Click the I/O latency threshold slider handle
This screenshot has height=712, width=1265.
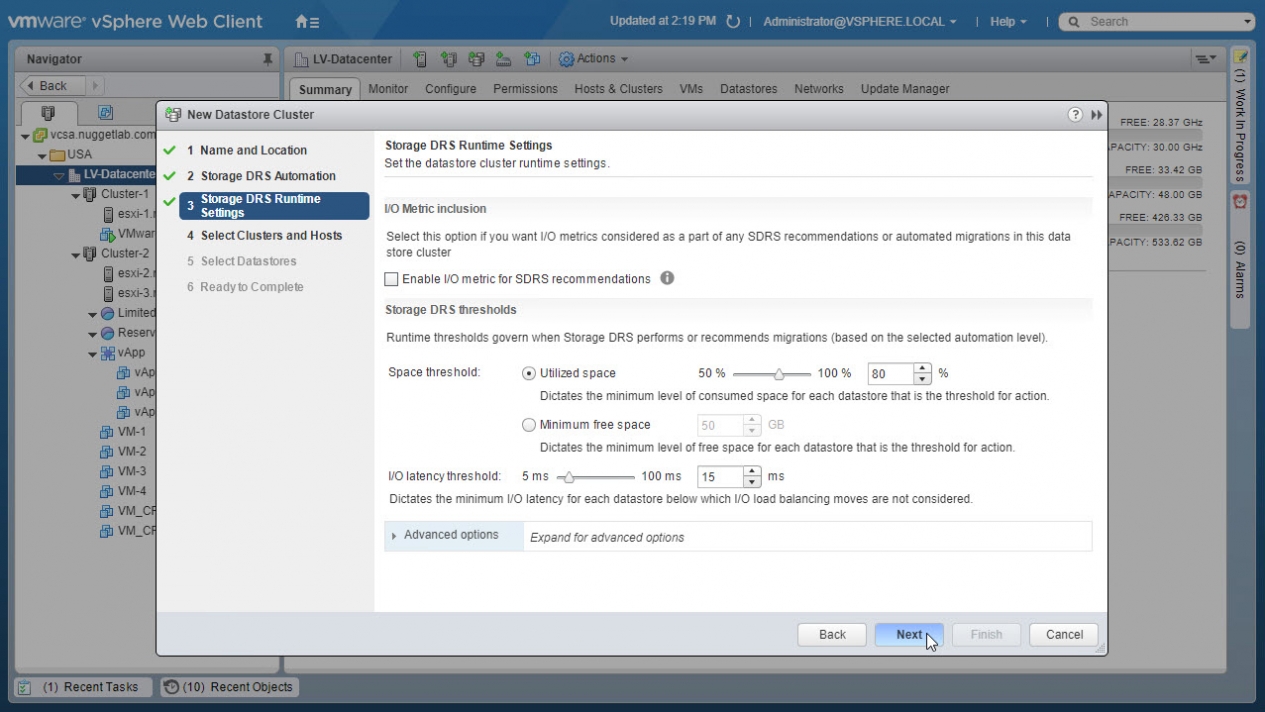click(569, 477)
